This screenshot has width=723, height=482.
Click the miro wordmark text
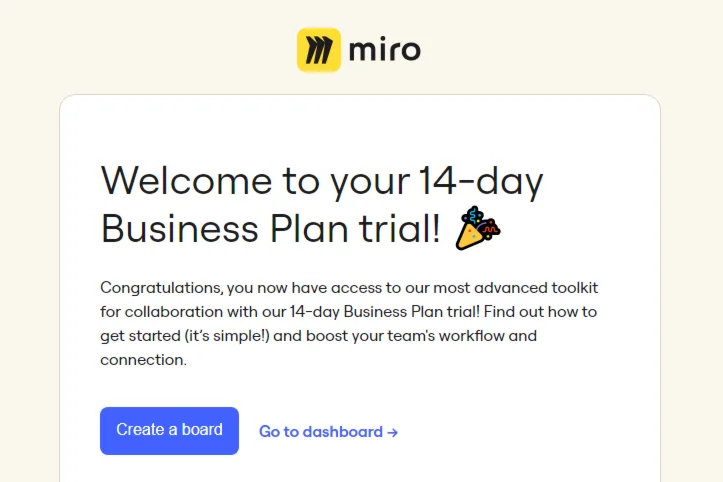(384, 49)
